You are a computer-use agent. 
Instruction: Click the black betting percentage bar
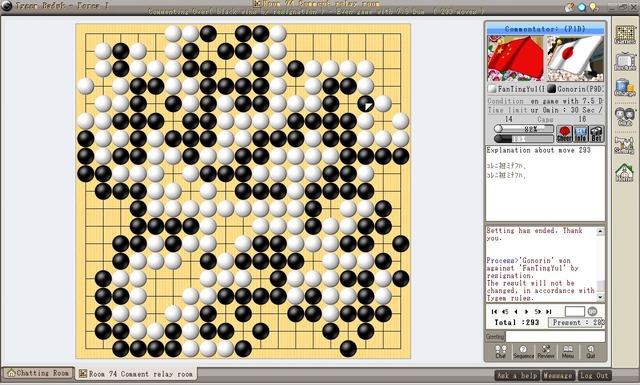click(x=524, y=139)
